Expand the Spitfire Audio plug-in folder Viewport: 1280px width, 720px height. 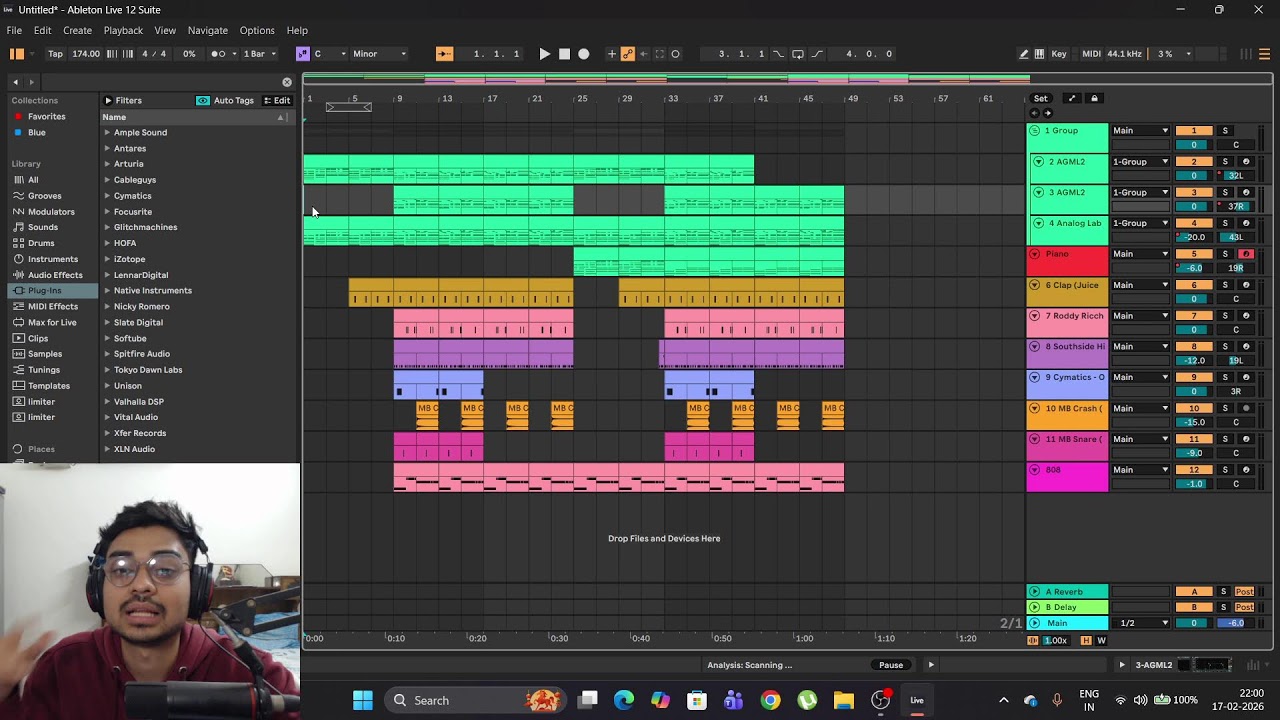pos(107,354)
